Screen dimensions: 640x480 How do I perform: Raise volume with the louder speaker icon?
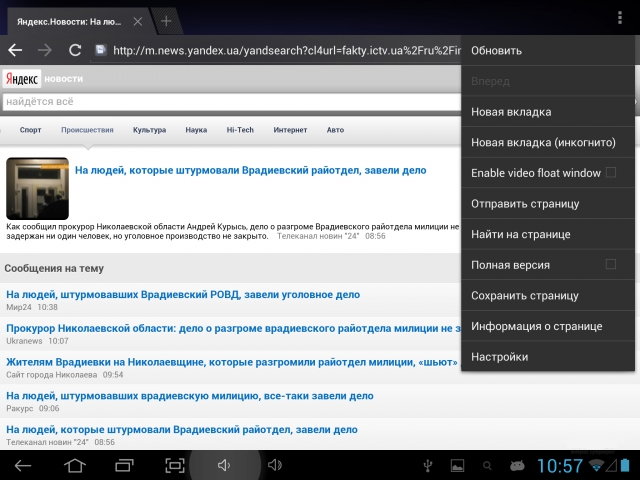pyautogui.click(x=274, y=465)
